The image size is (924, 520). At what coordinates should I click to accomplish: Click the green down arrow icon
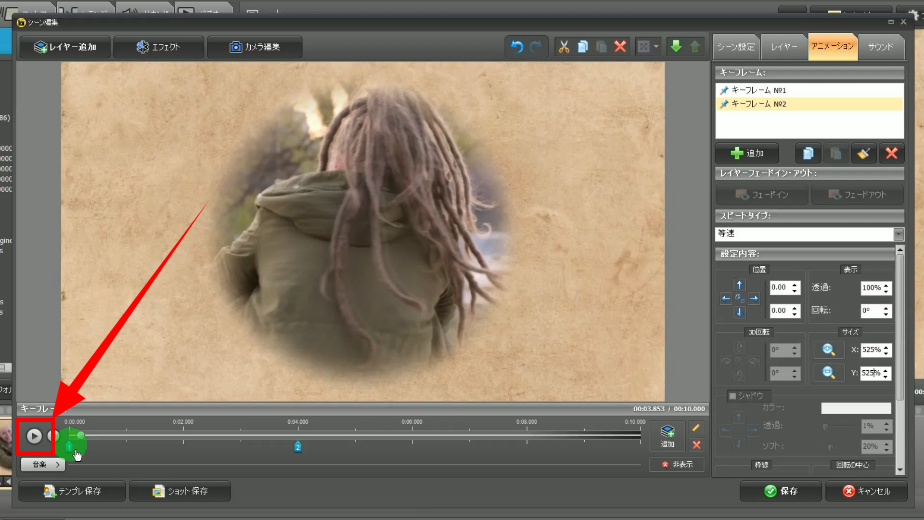pyautogui.click(x=675, y=47)
